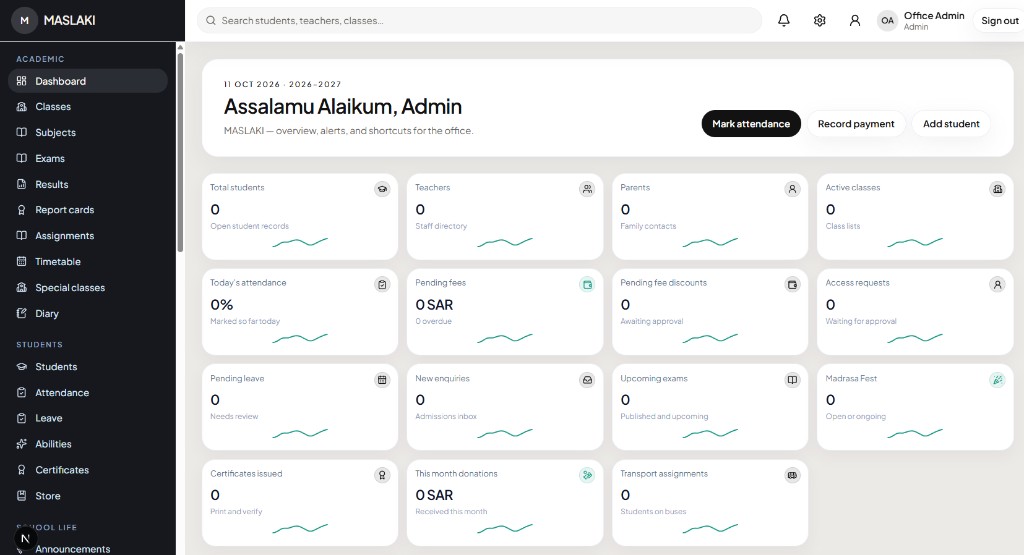
Task: Click the Timetable sidebar icon
Action: tap(22, 261)
